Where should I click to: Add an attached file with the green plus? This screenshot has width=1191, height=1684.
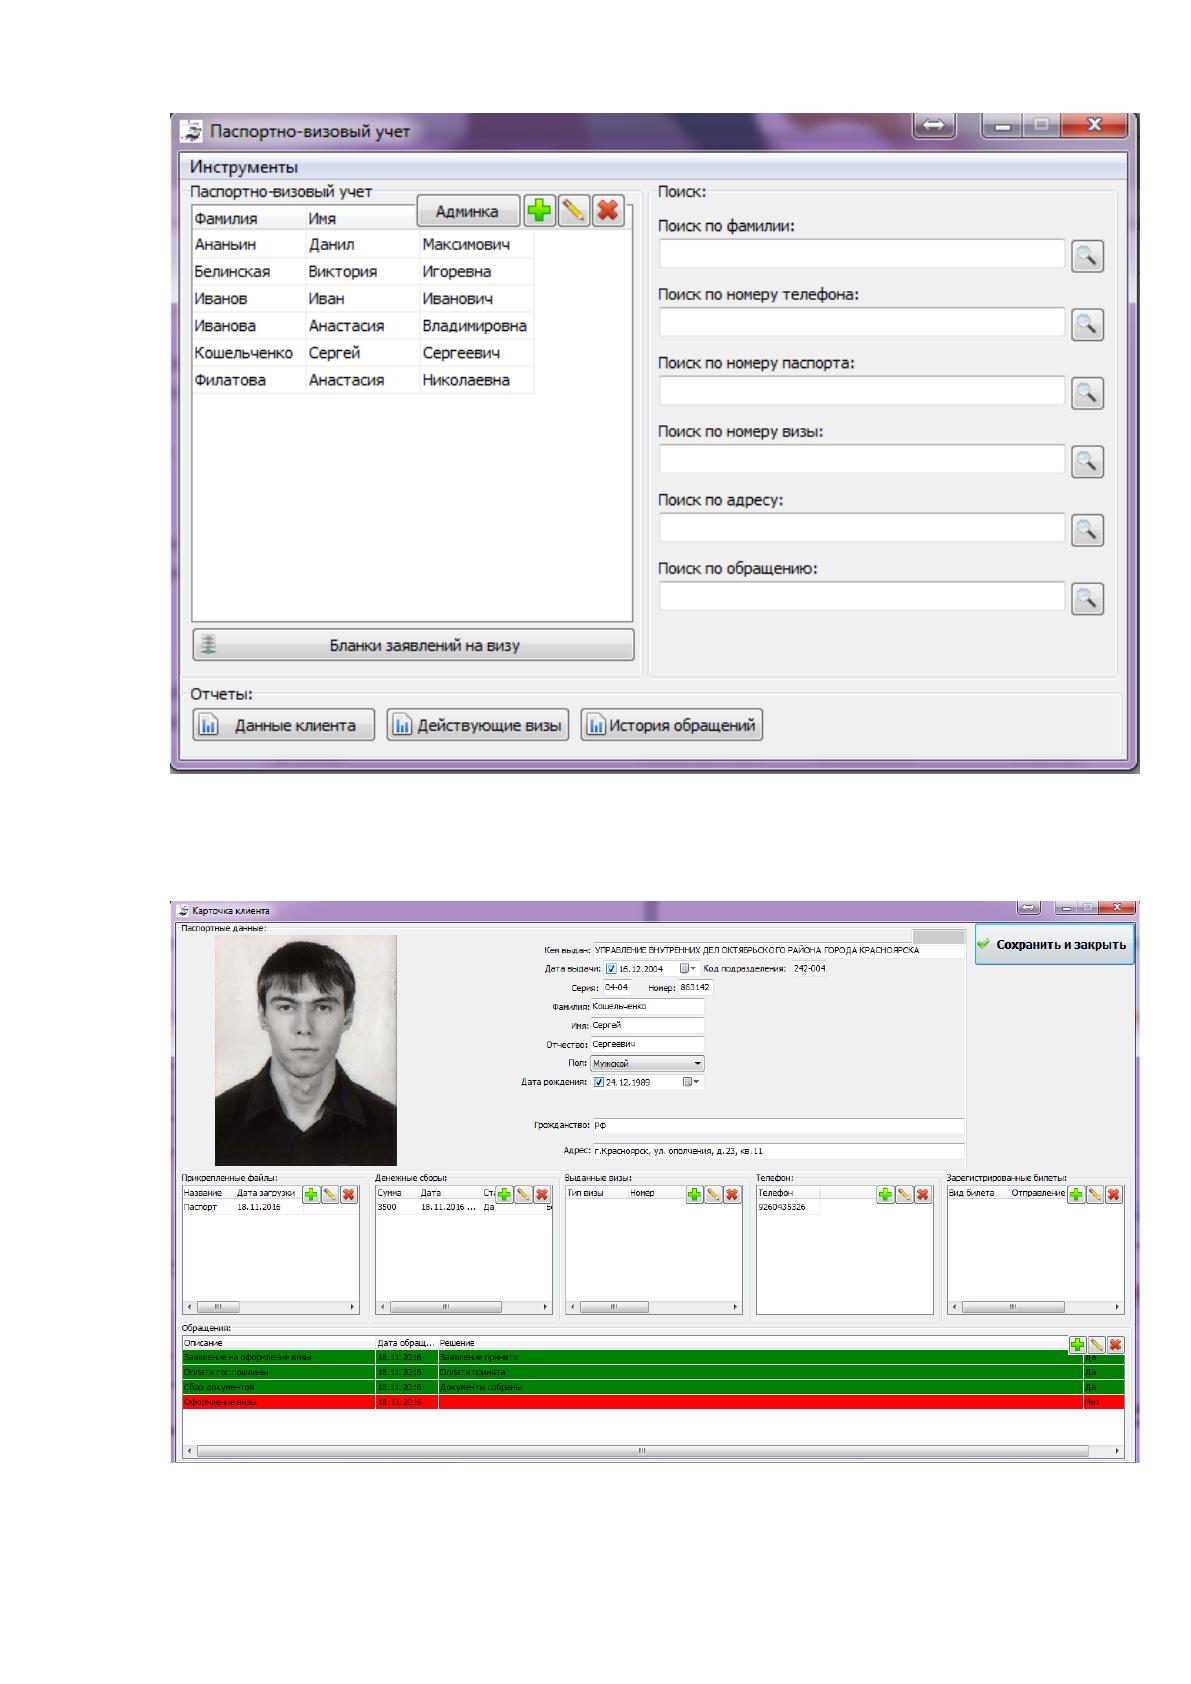[311, 1194]
